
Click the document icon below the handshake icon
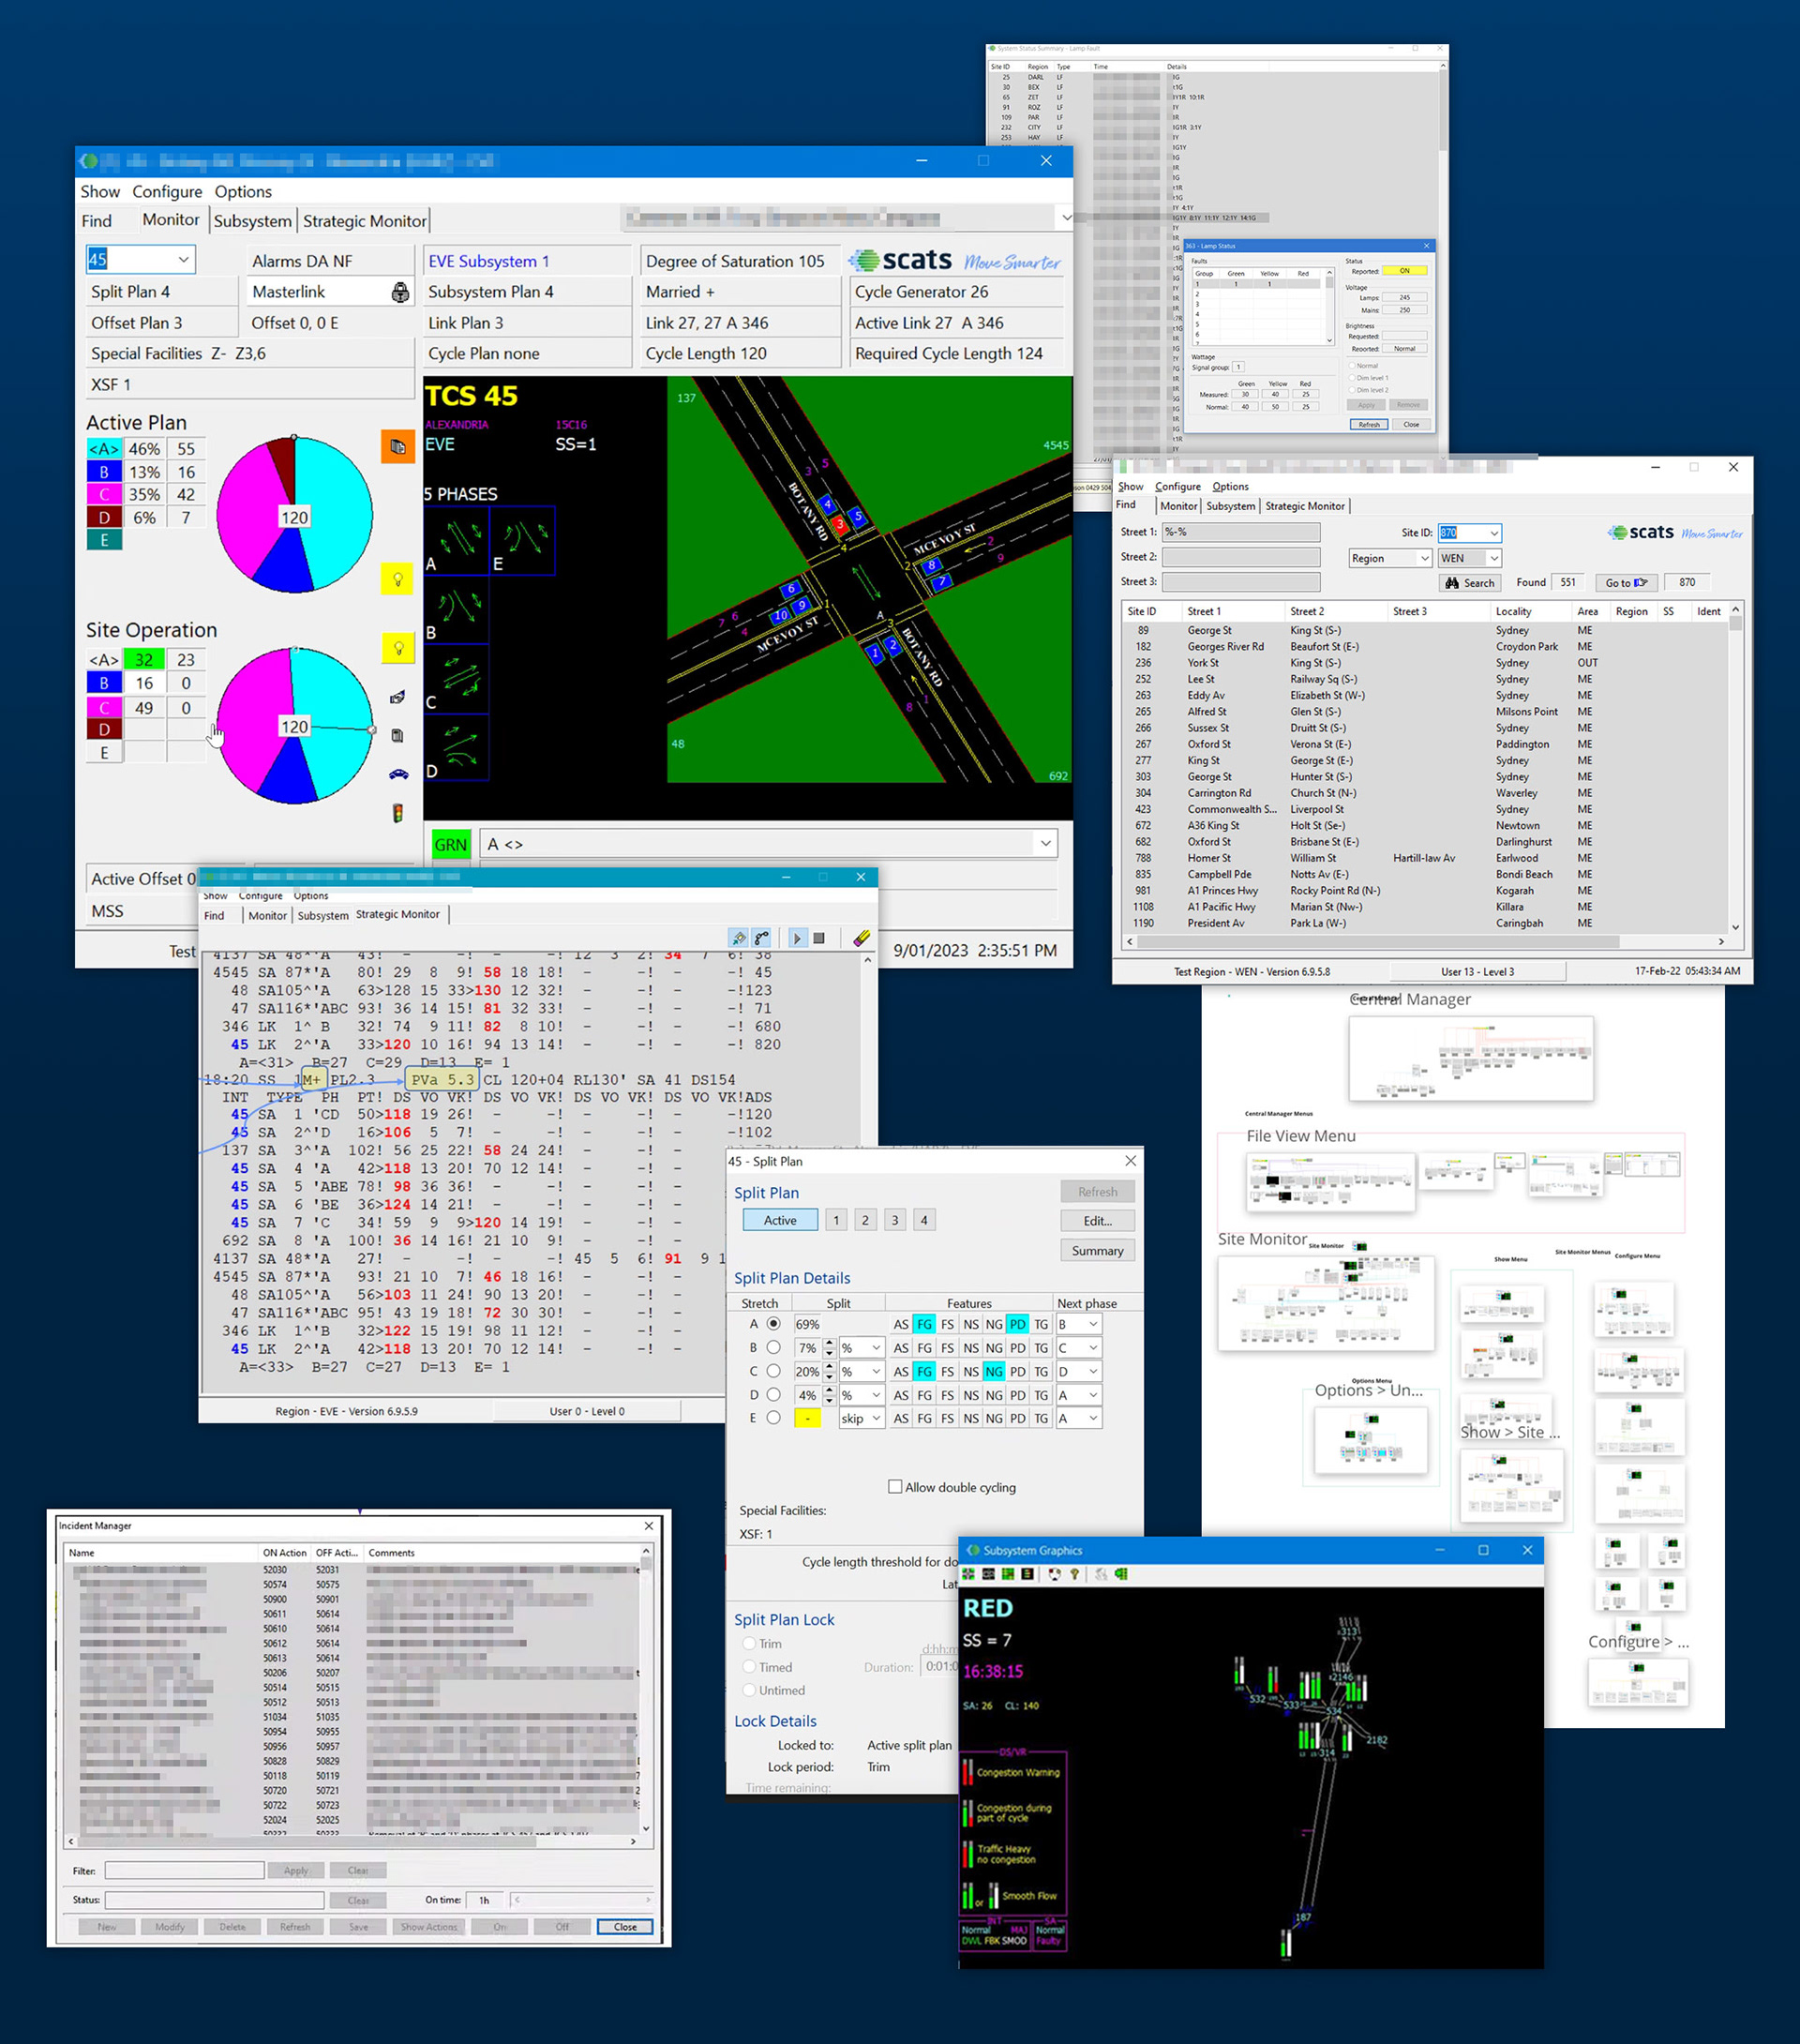[397, 736]
